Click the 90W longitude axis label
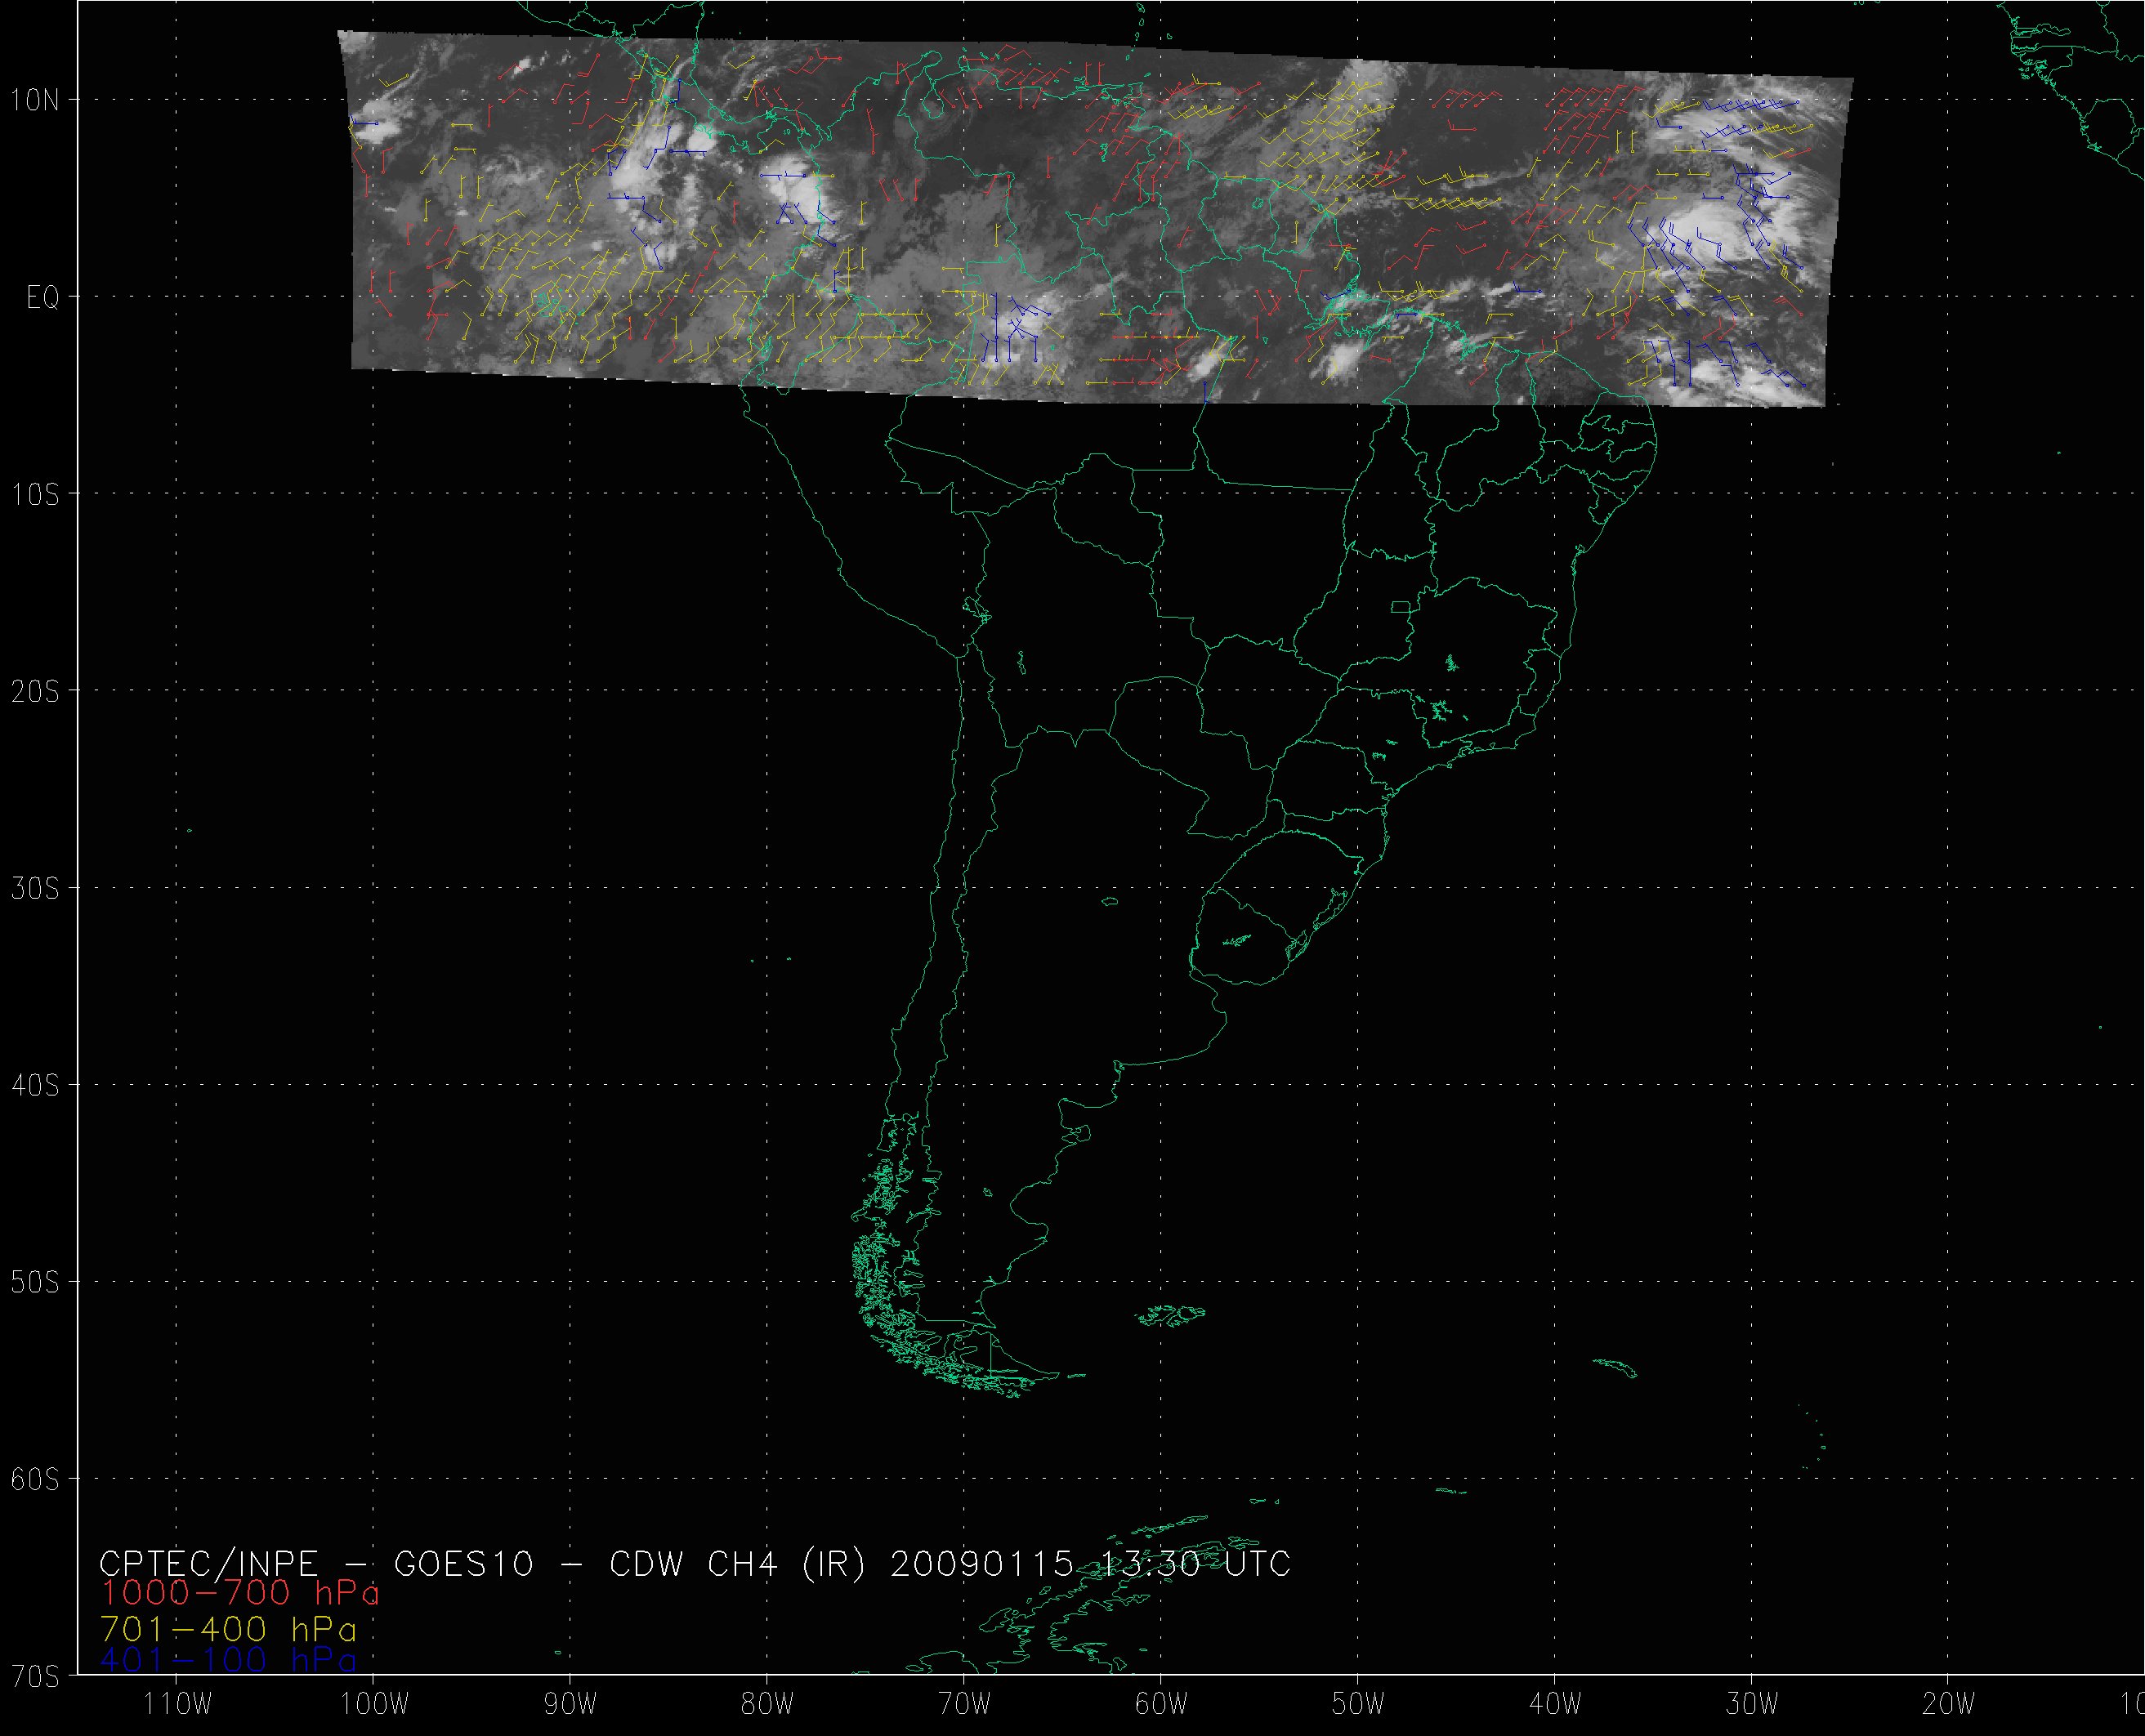2145x1736 pixels. (x=571, y=1704)
